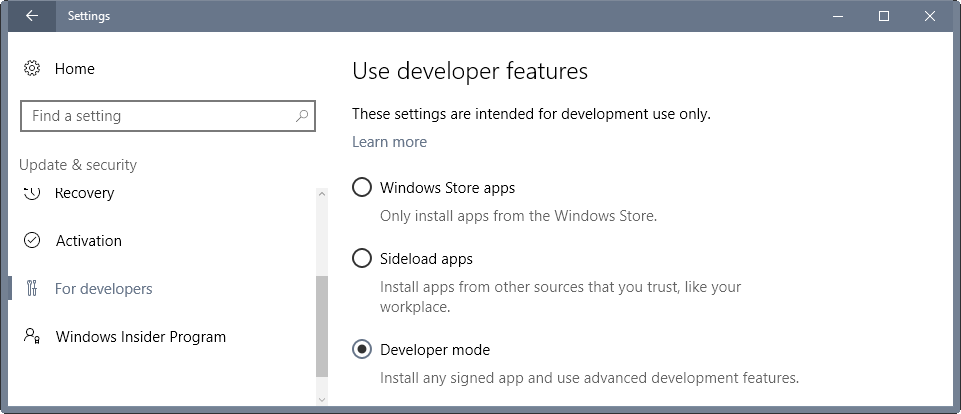Open the Learn more link
961x414 pixels.
click(389, 142)
